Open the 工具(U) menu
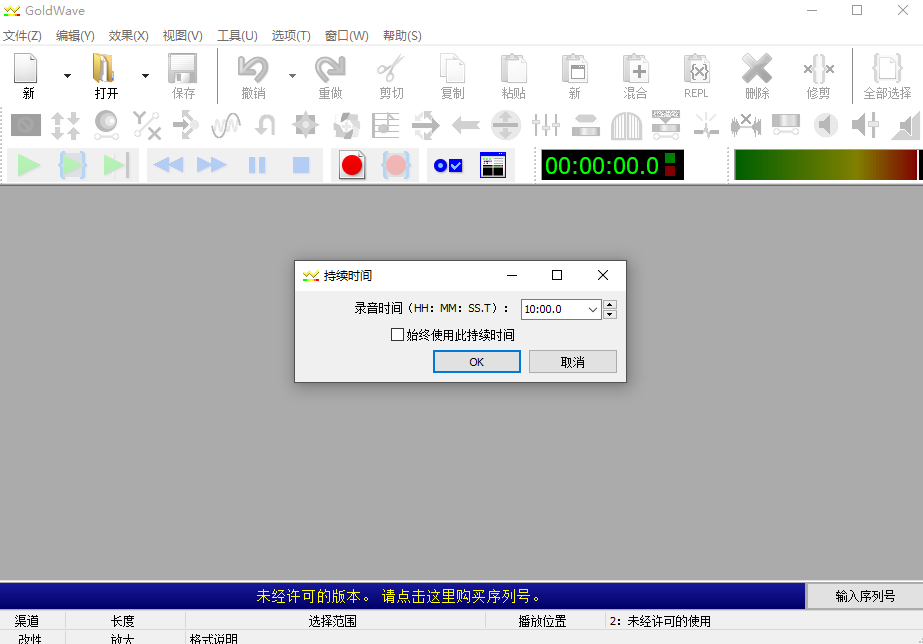923x644 pixels. tap(237, 36)
